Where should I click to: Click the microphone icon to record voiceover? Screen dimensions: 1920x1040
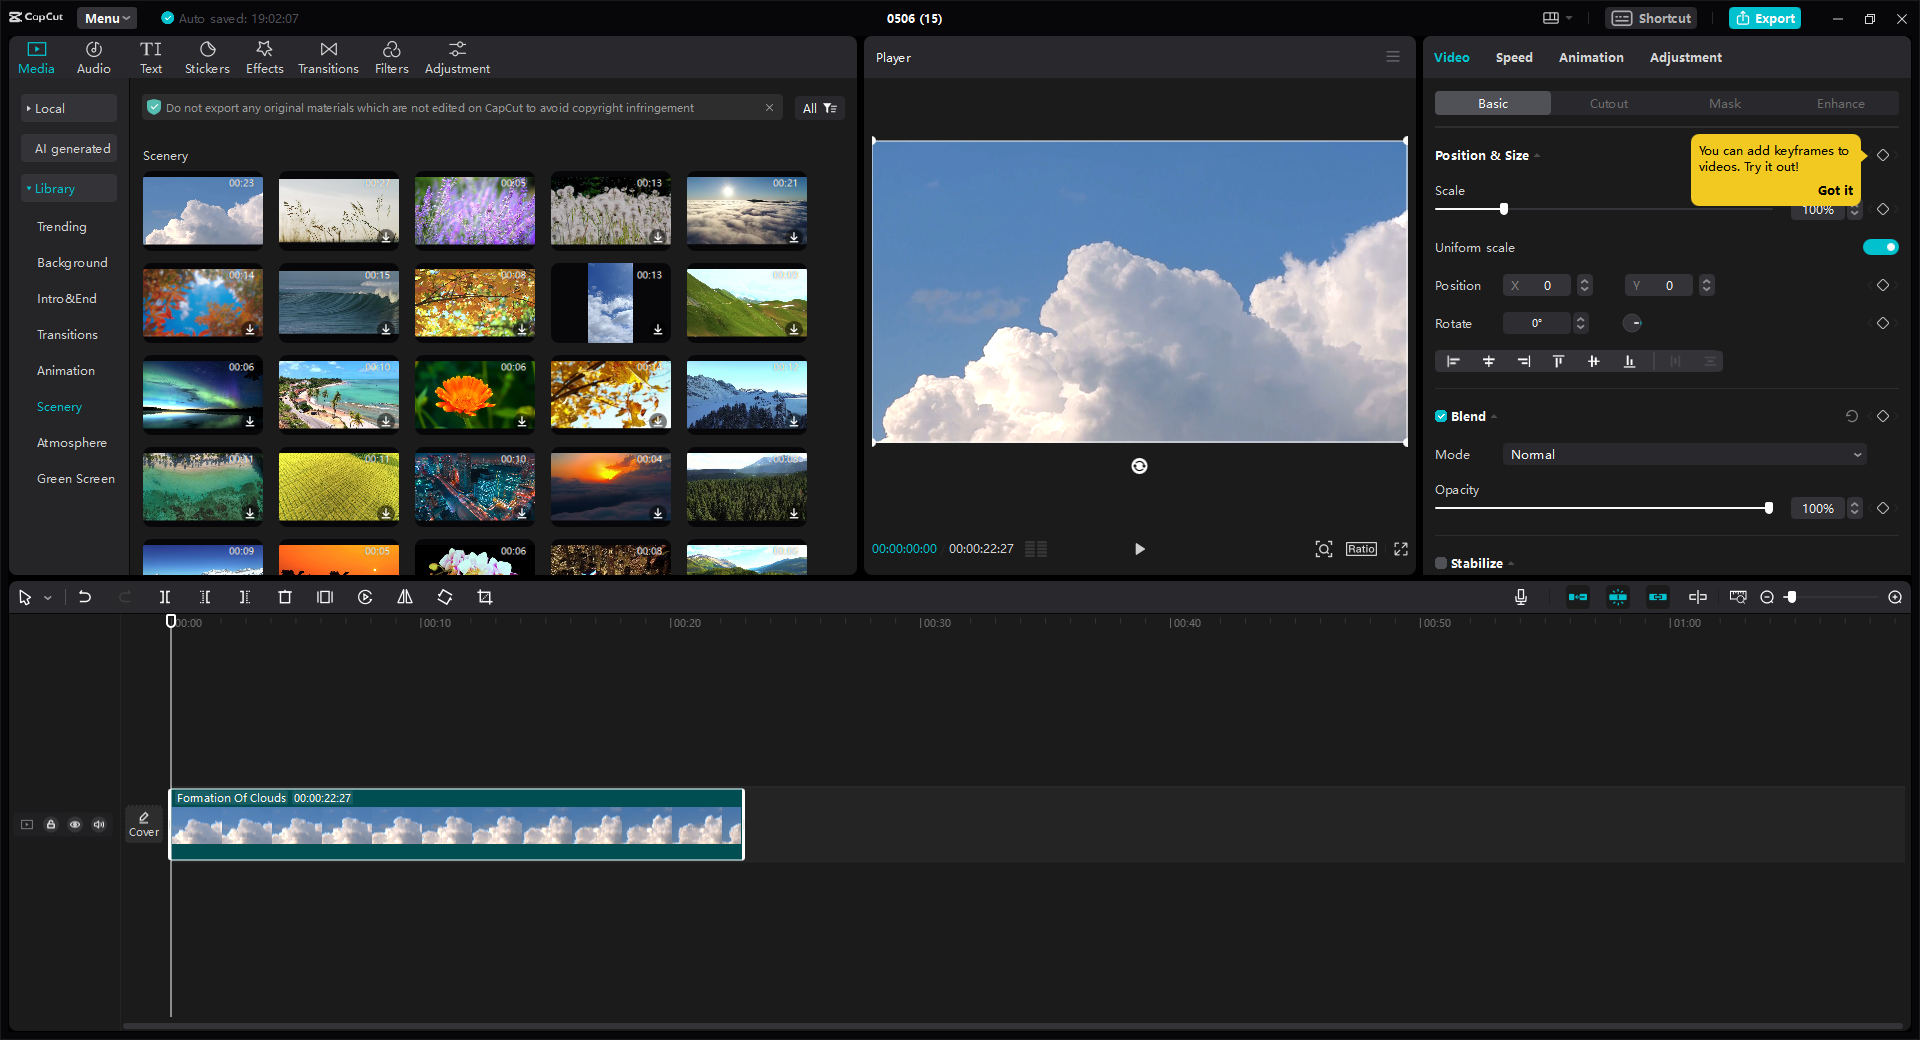point(1520,597)
